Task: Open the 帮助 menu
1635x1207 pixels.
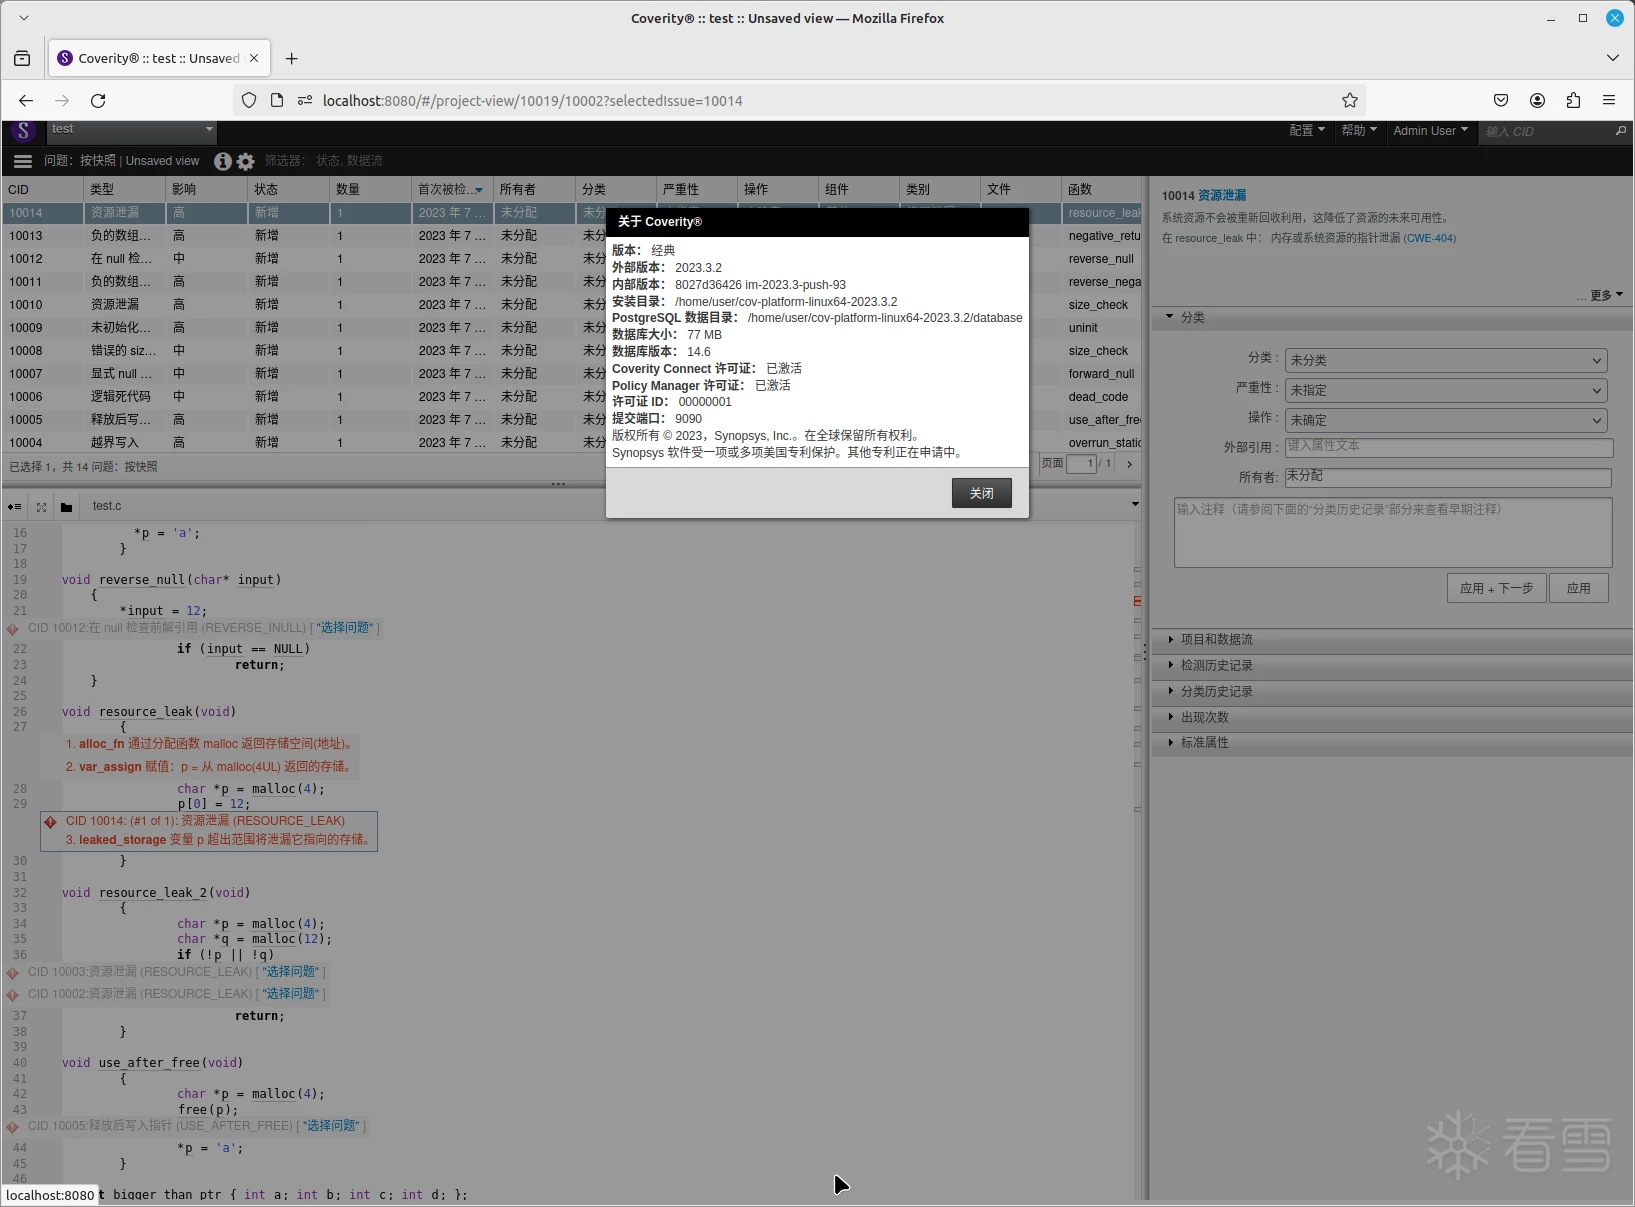Action: tap(1359, 131)
